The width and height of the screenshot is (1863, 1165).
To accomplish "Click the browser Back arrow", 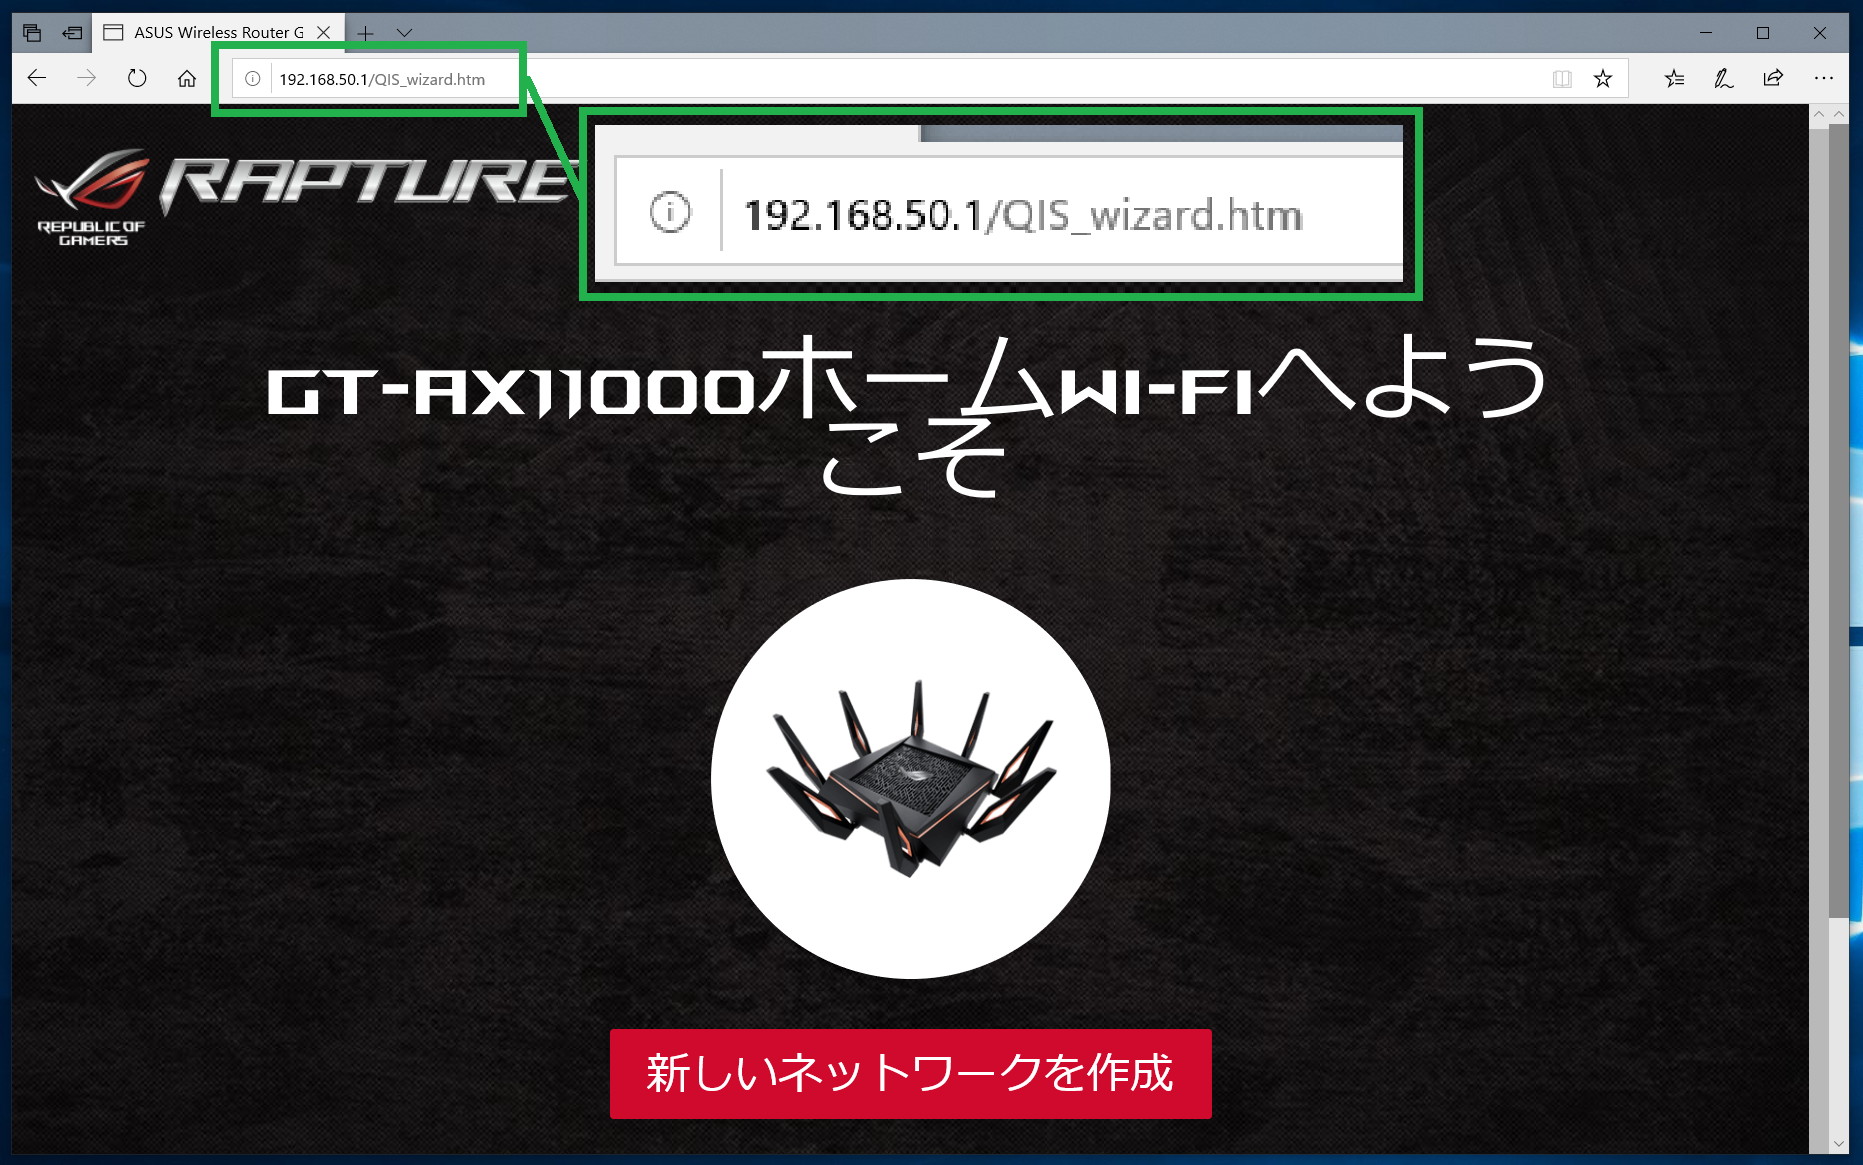I will pos(37,78).
